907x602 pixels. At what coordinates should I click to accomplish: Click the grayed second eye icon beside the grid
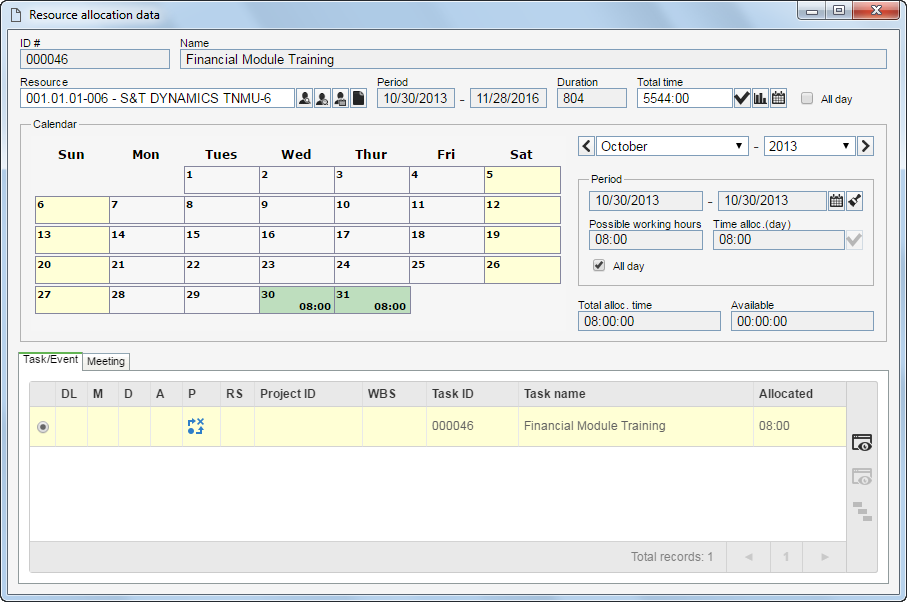[x=862, y=477]
